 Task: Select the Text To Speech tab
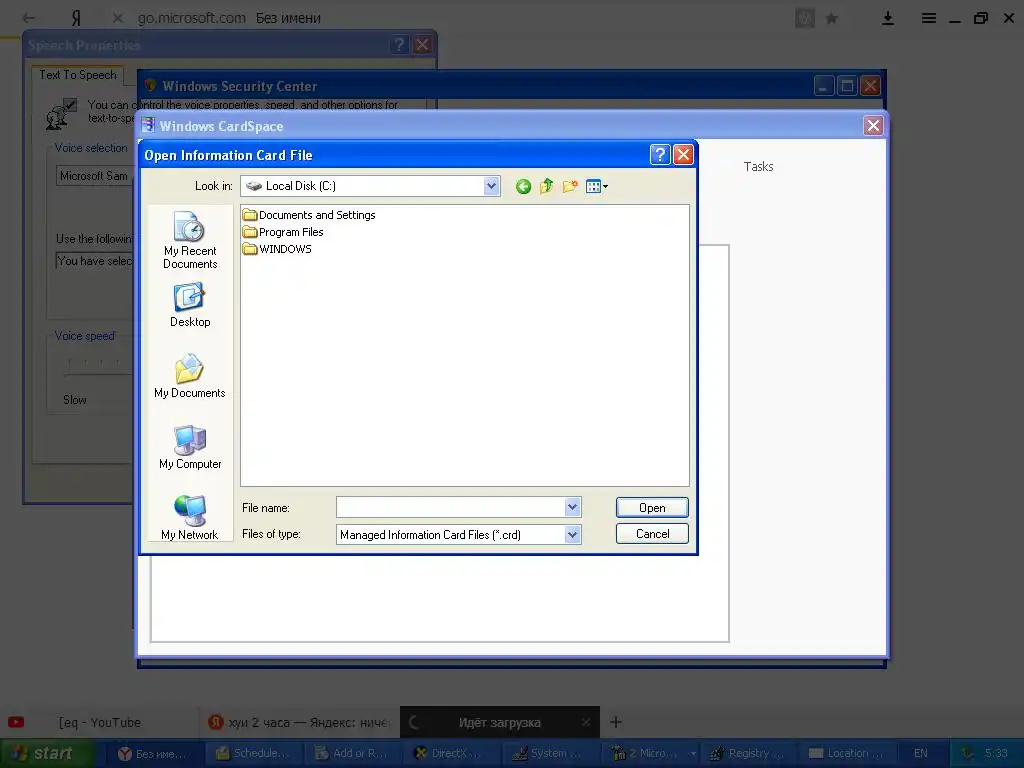tap(78, 75)
